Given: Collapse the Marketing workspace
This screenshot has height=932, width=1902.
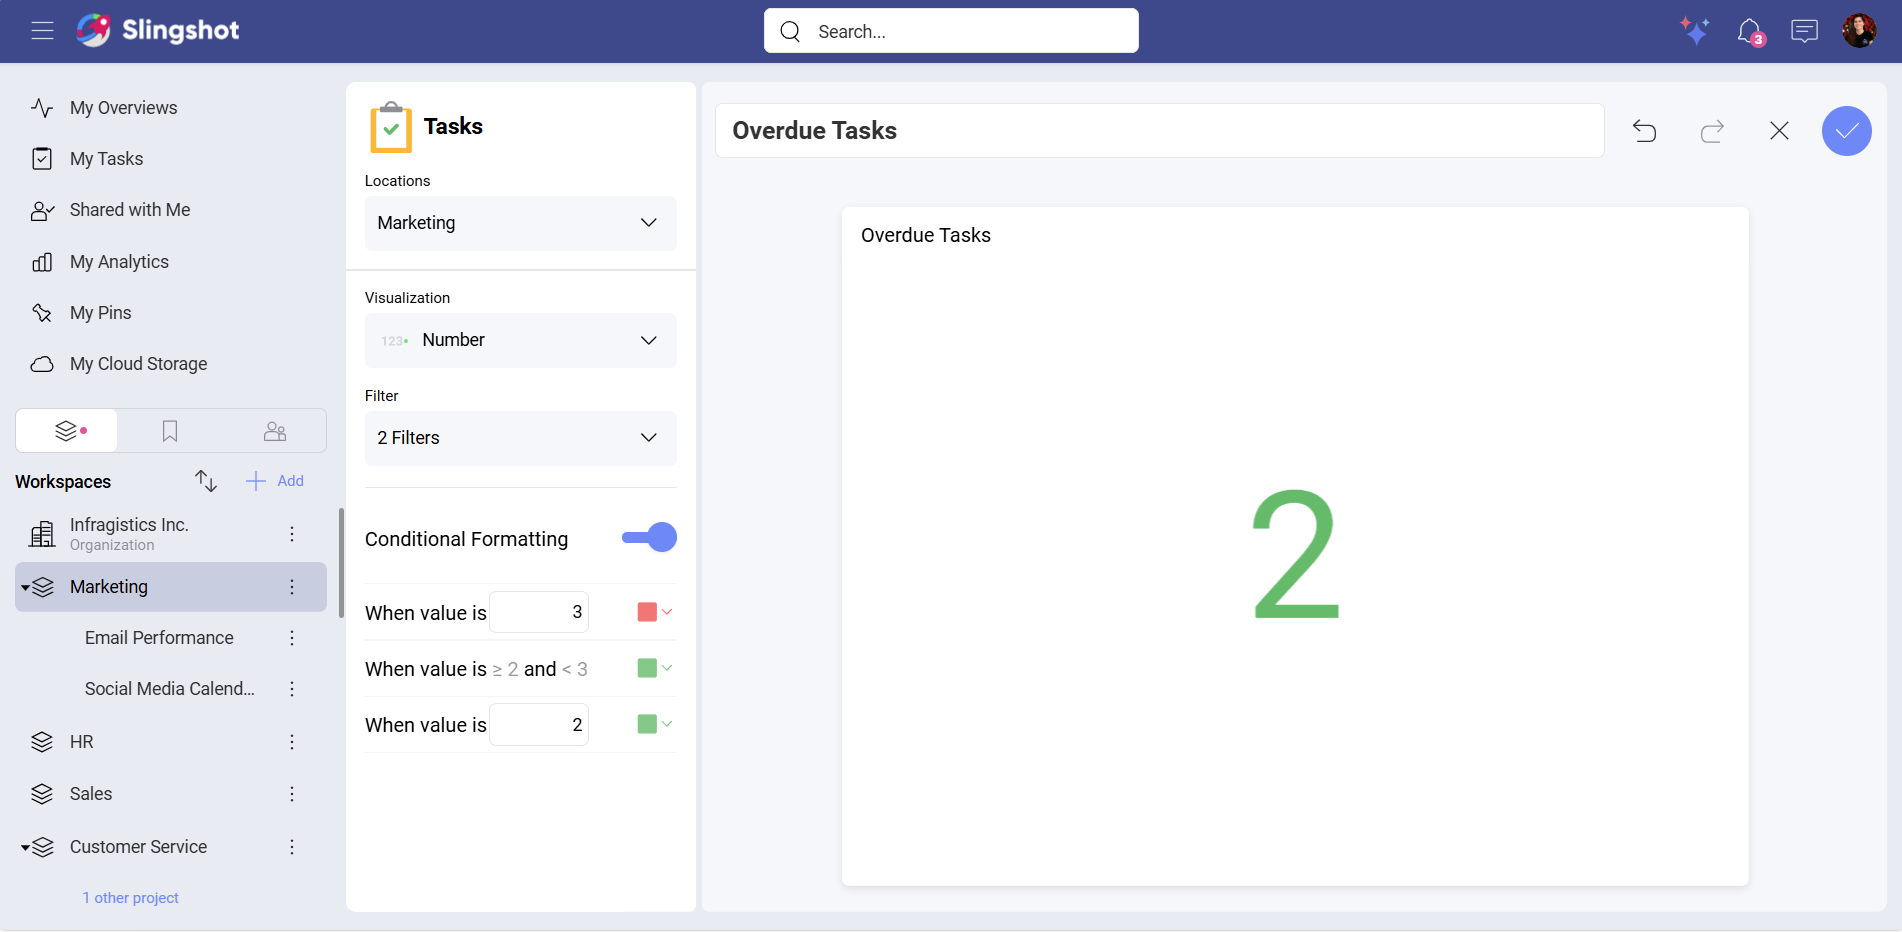Looking at the screenshot, I should [27, 587].
